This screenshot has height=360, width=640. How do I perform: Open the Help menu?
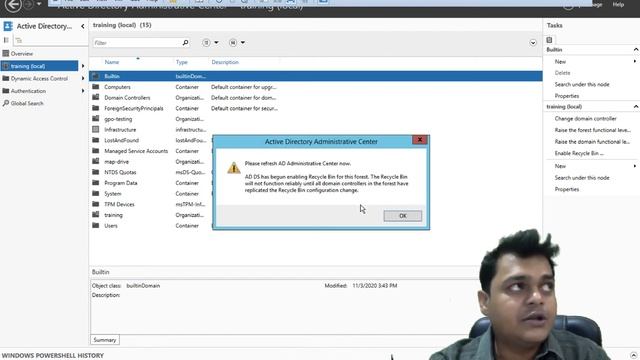tap(618, 4)
